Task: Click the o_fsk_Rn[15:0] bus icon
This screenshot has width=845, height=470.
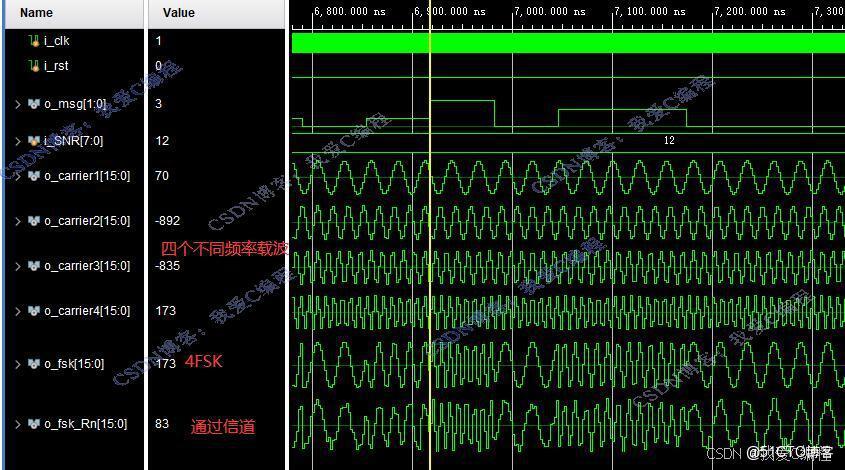Action: coord(34,424)
